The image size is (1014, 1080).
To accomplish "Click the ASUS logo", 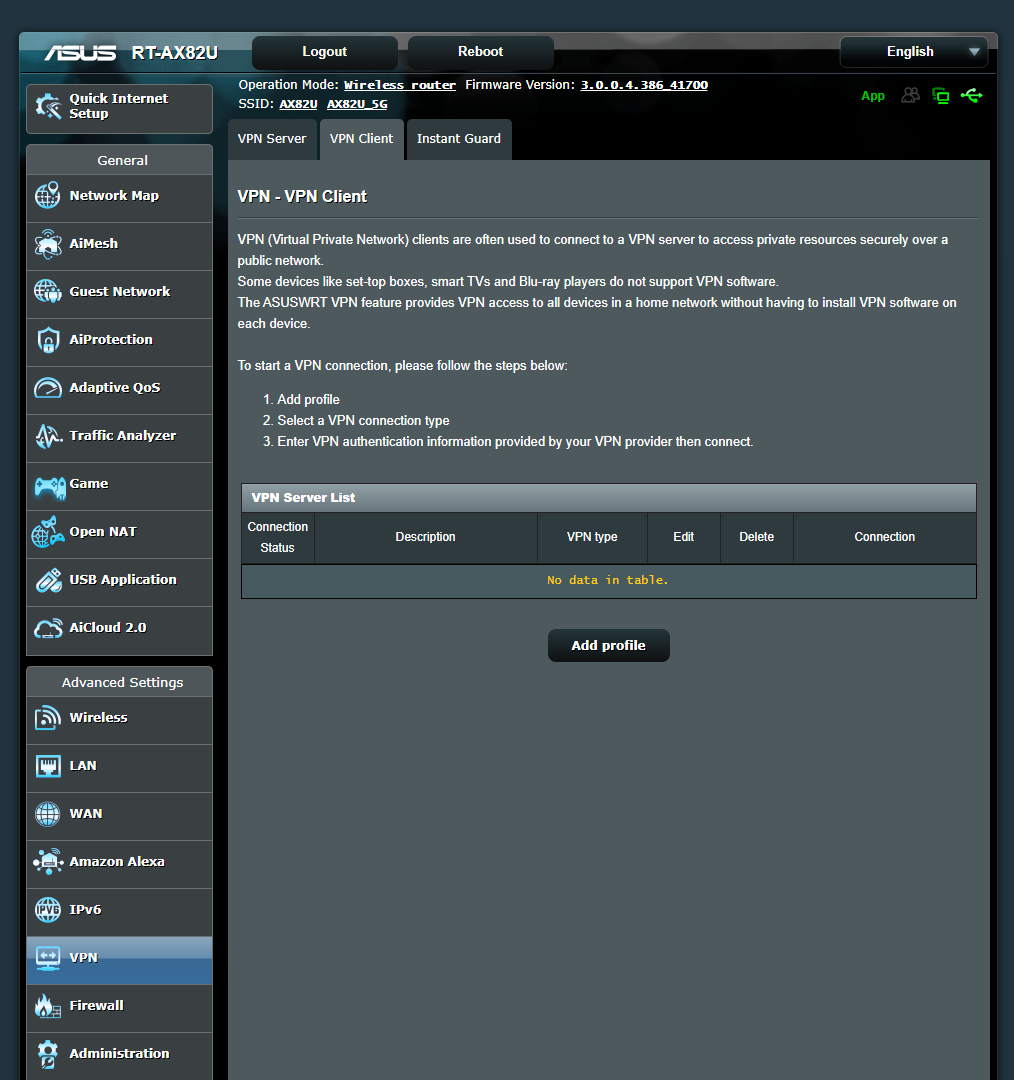I will point(80,53).
